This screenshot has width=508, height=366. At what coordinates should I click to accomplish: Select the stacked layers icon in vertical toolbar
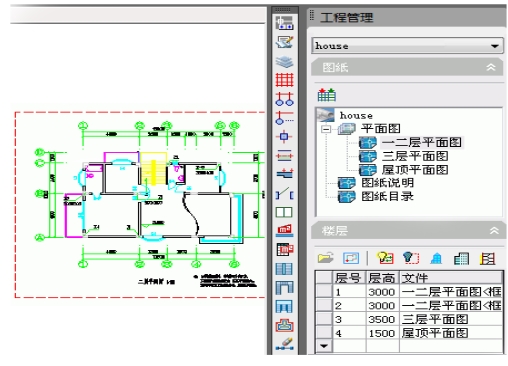(284, 61)
